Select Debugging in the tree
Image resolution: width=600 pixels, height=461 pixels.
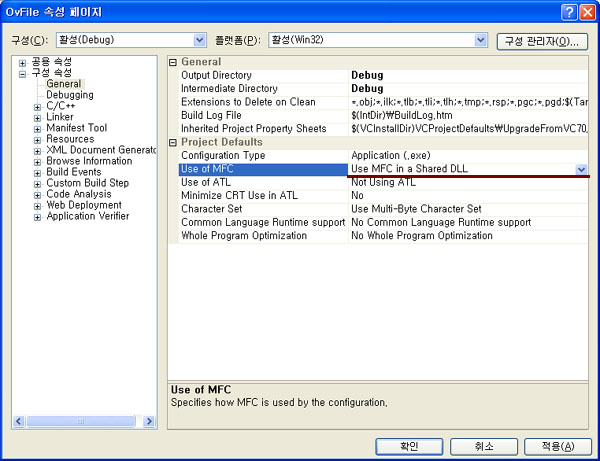pyautogui.click(x=69, y=95)
